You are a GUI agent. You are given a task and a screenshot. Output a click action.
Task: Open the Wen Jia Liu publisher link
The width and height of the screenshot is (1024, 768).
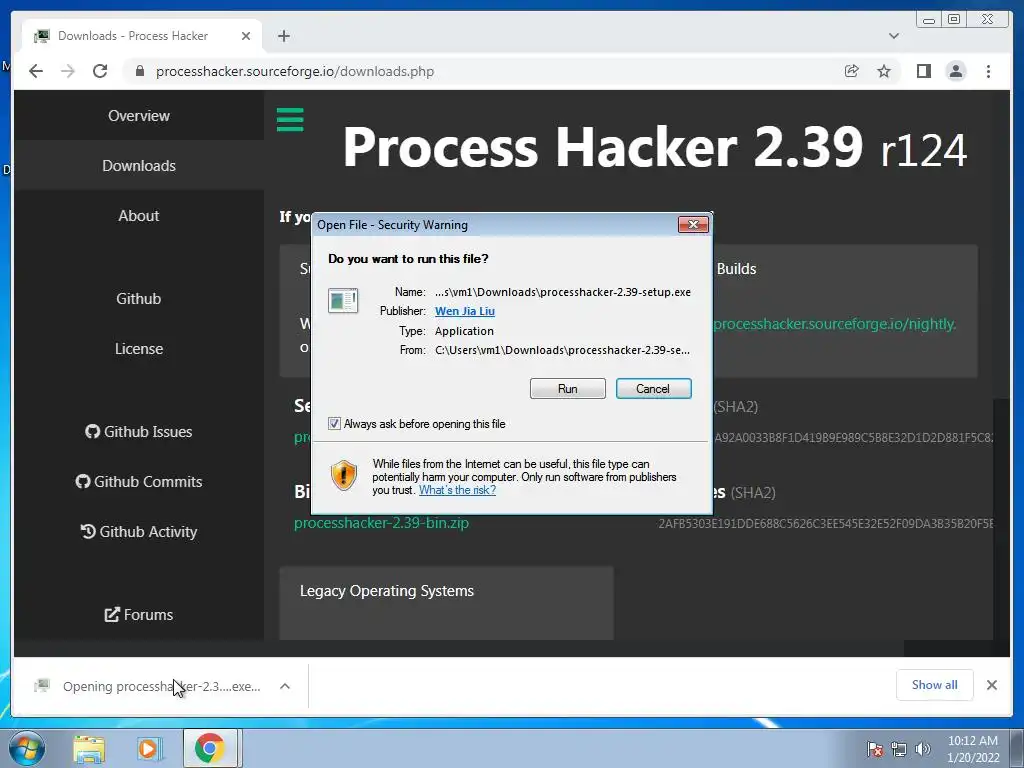point(464,311)
